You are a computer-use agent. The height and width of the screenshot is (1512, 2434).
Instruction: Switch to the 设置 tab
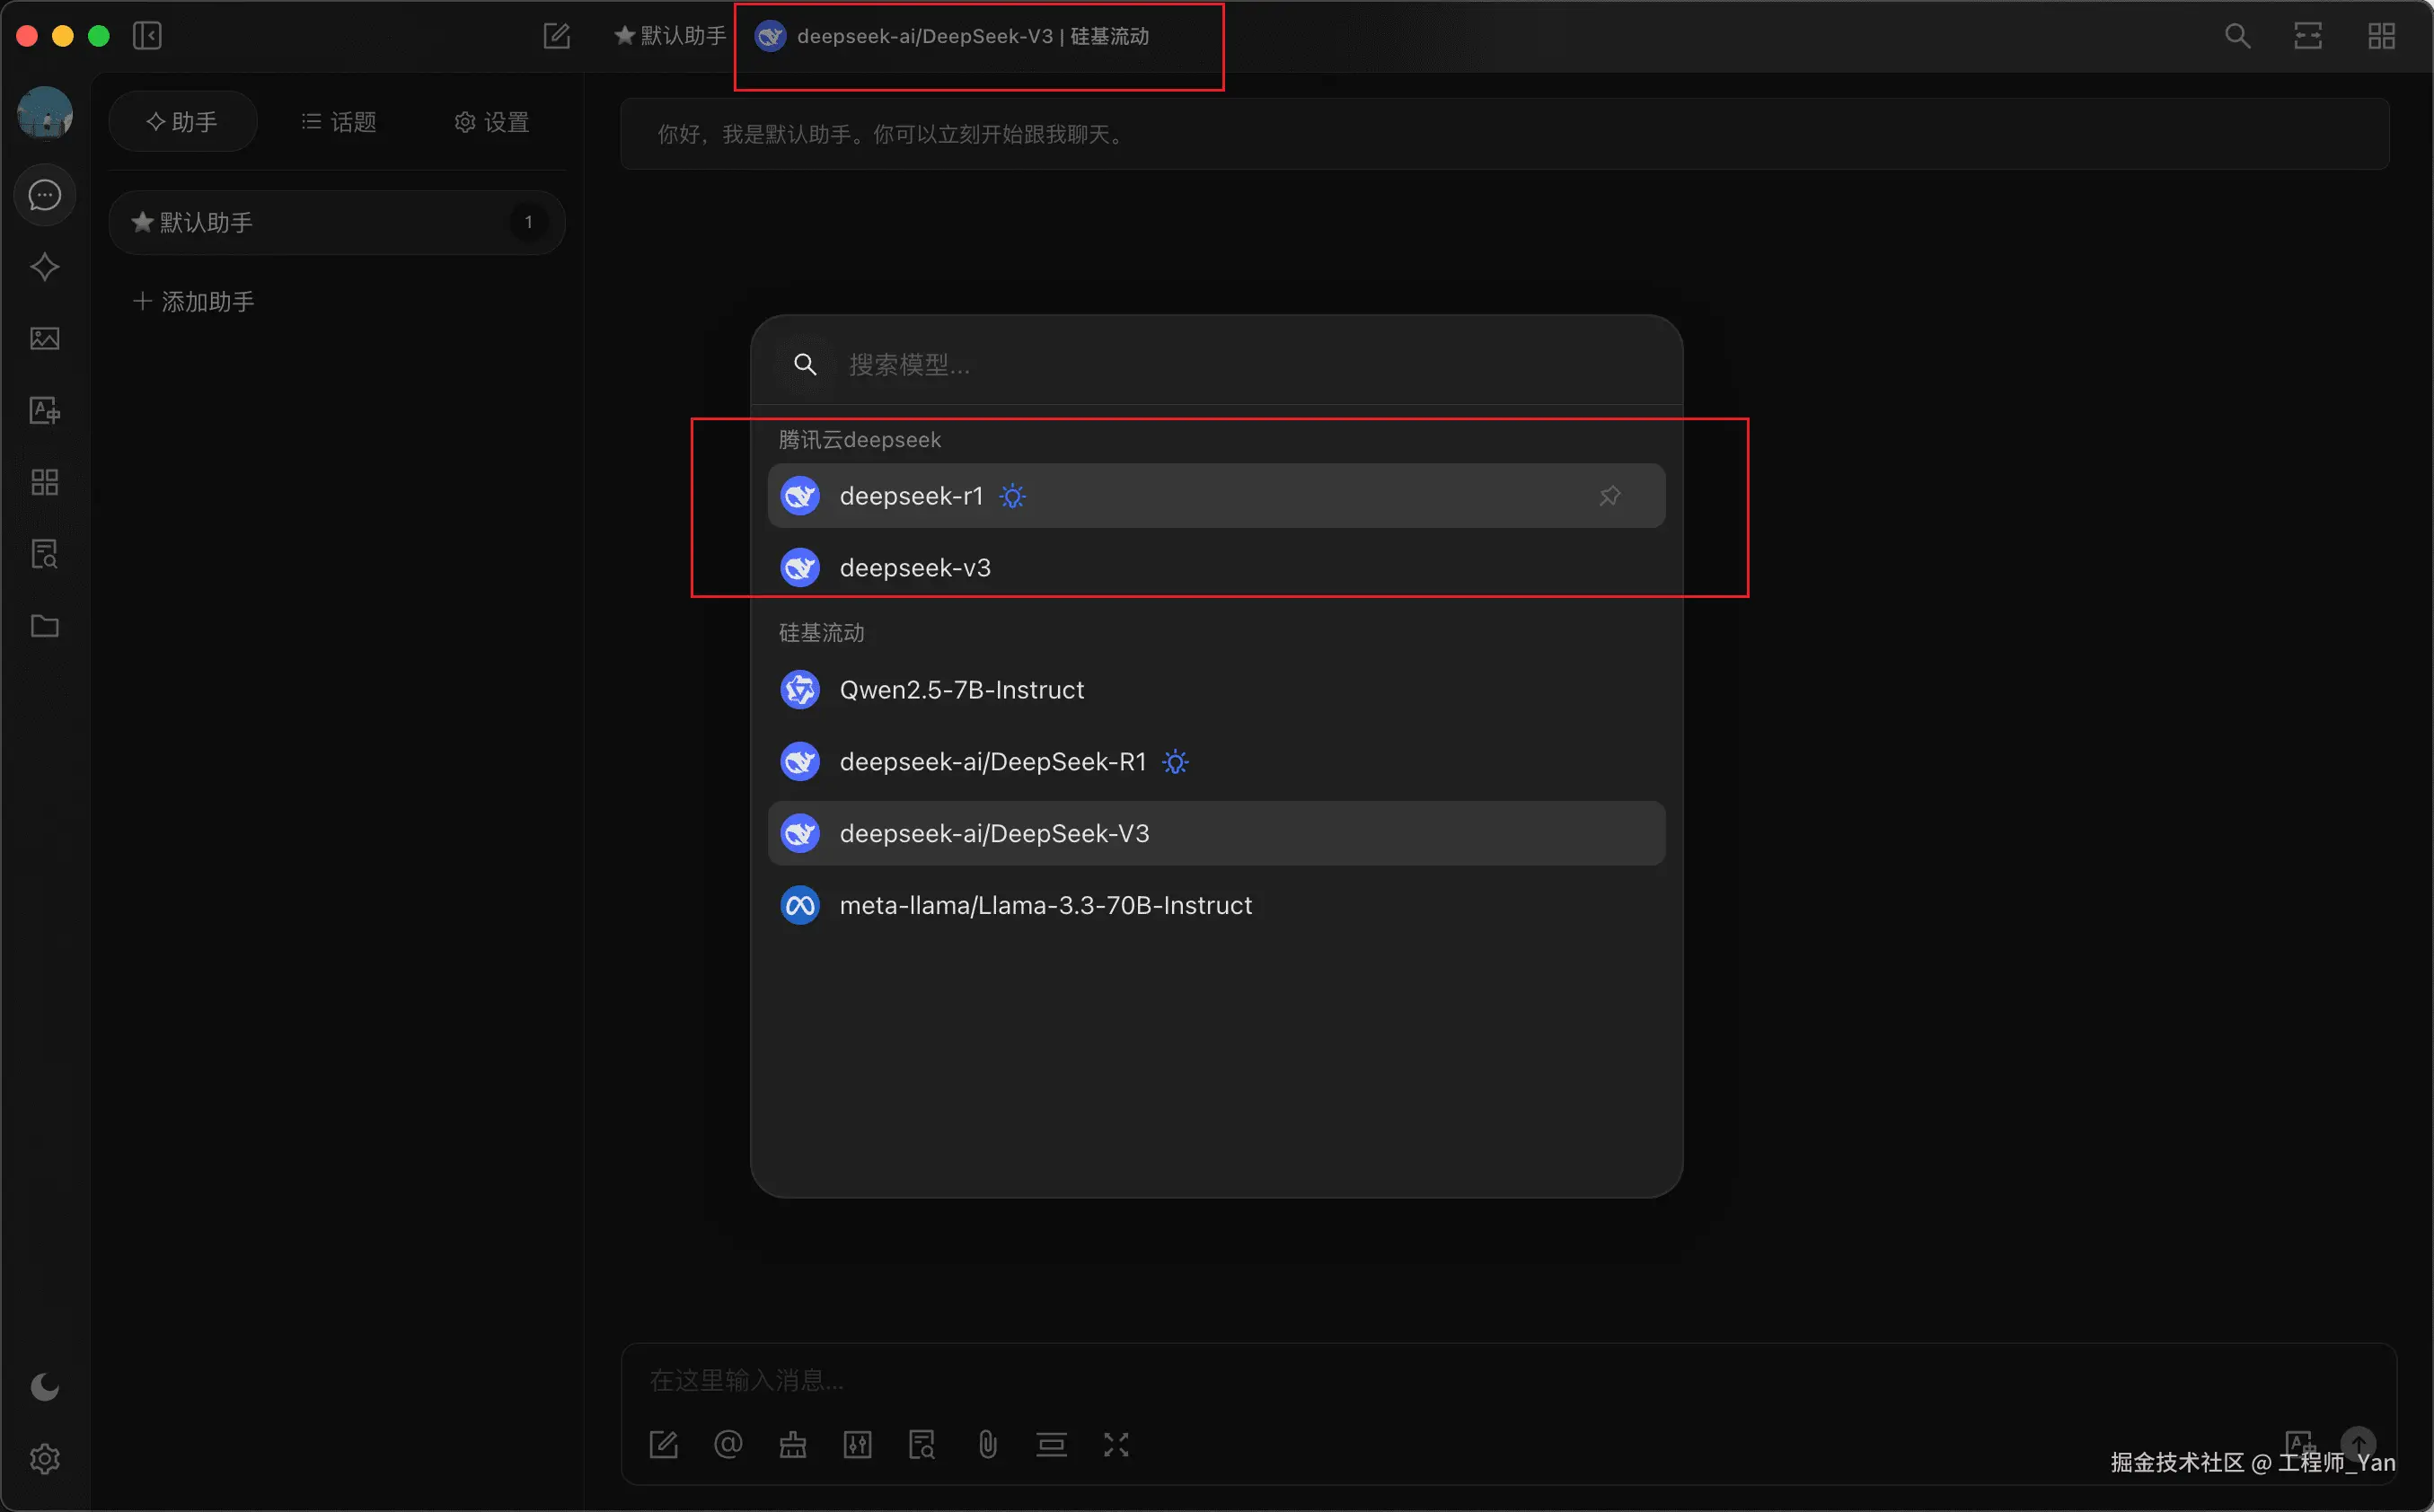click(492, 122)
